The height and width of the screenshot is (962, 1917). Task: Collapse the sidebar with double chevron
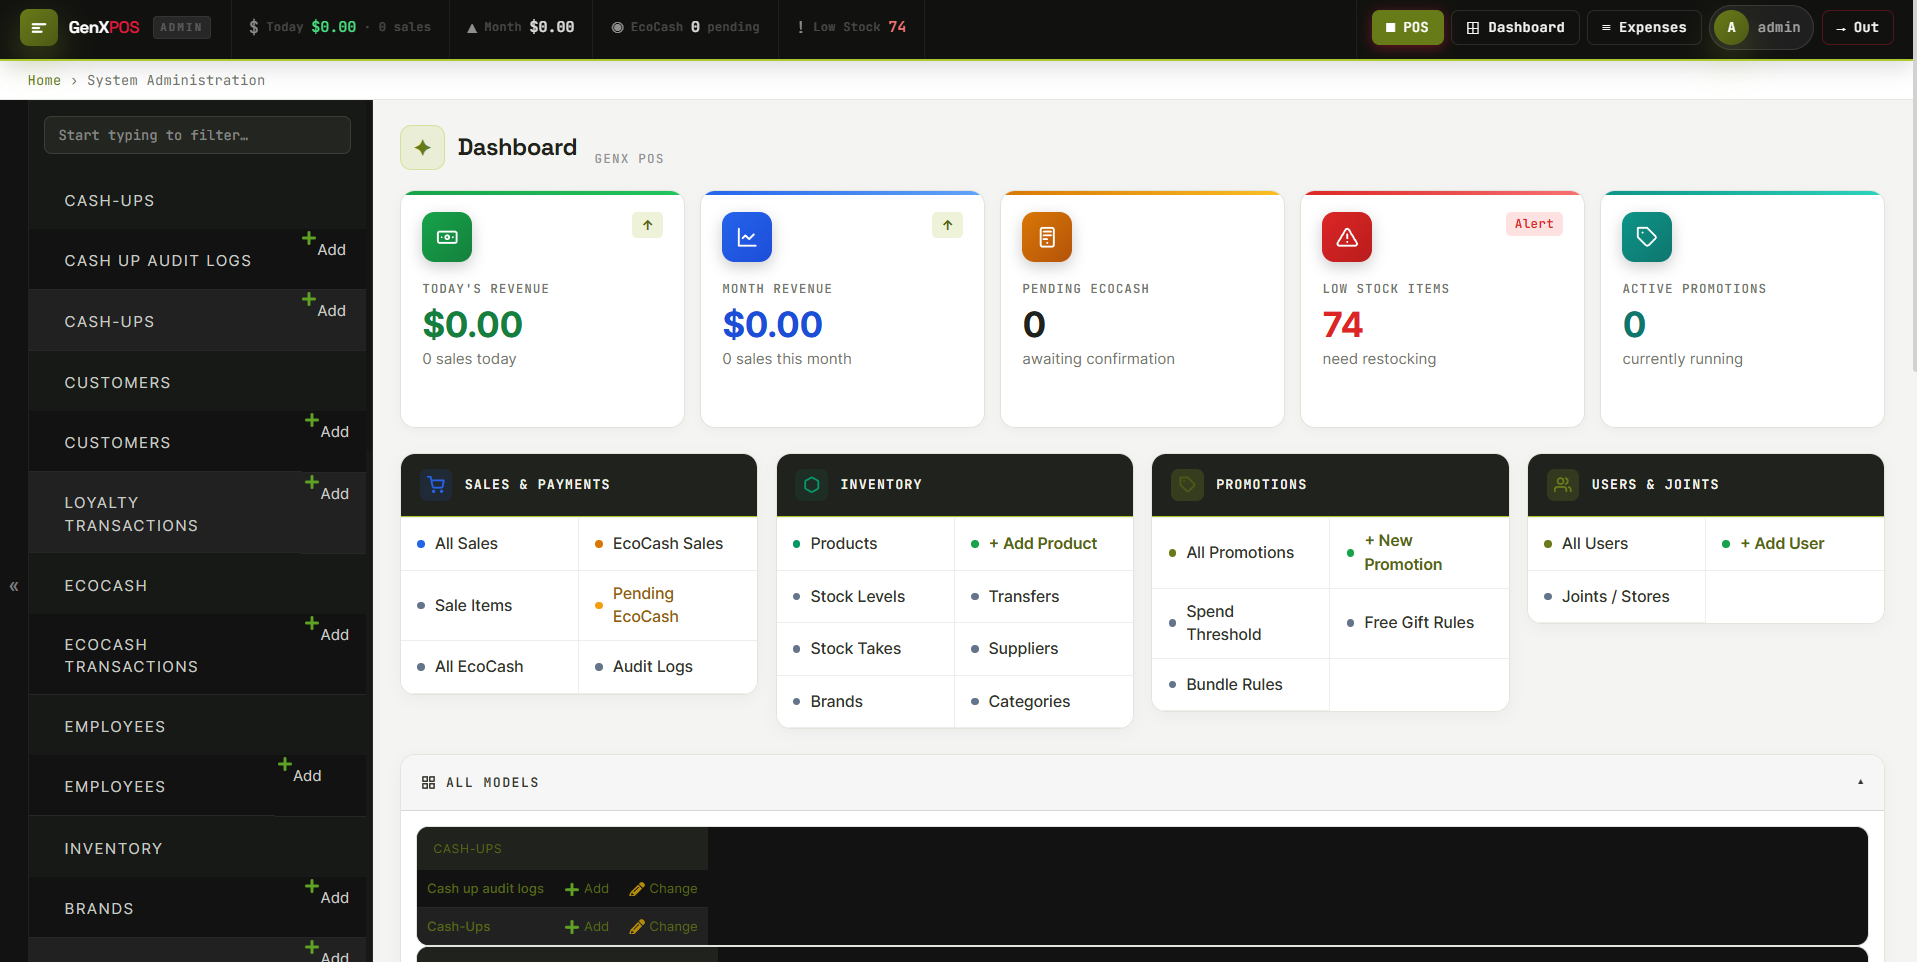[x=14, y=586]
